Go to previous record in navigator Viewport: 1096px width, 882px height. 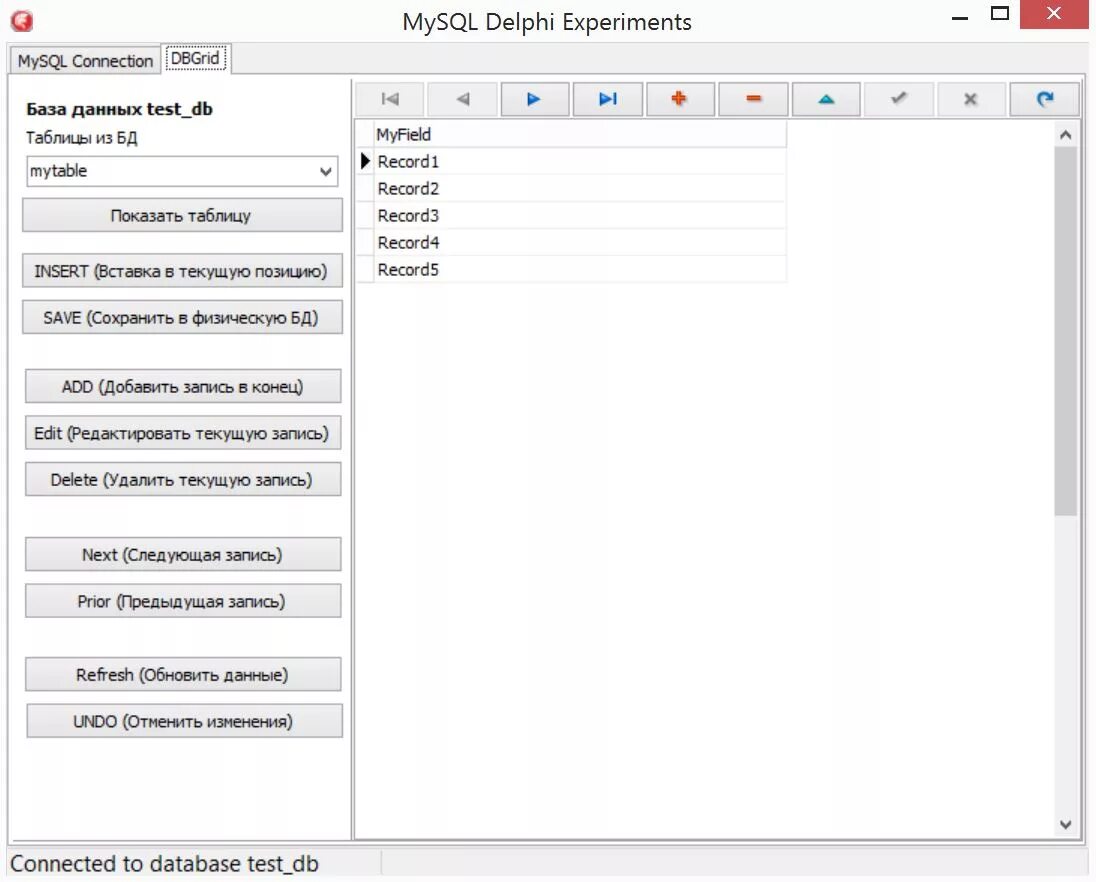462,99
